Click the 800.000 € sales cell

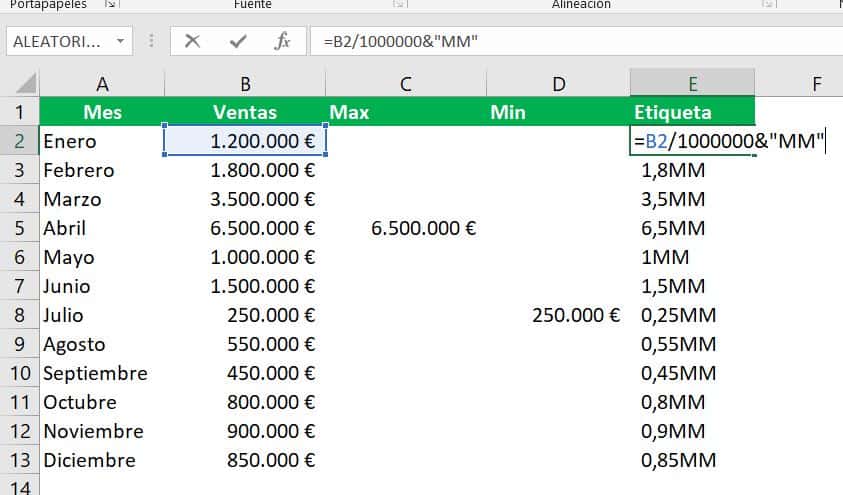tap(245, 402)
